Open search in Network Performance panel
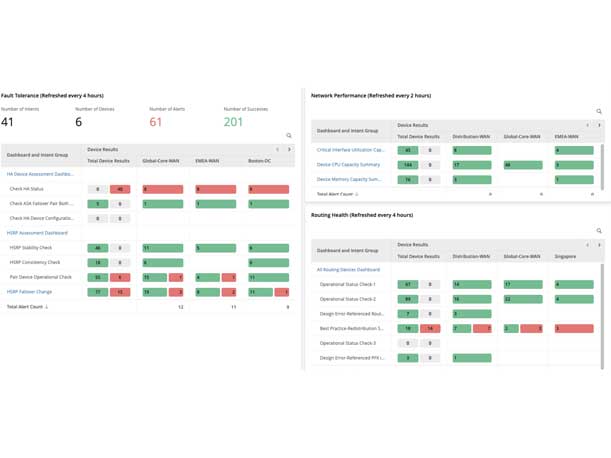The width and height of the screenshot is (611, 458). click(599, 112)
